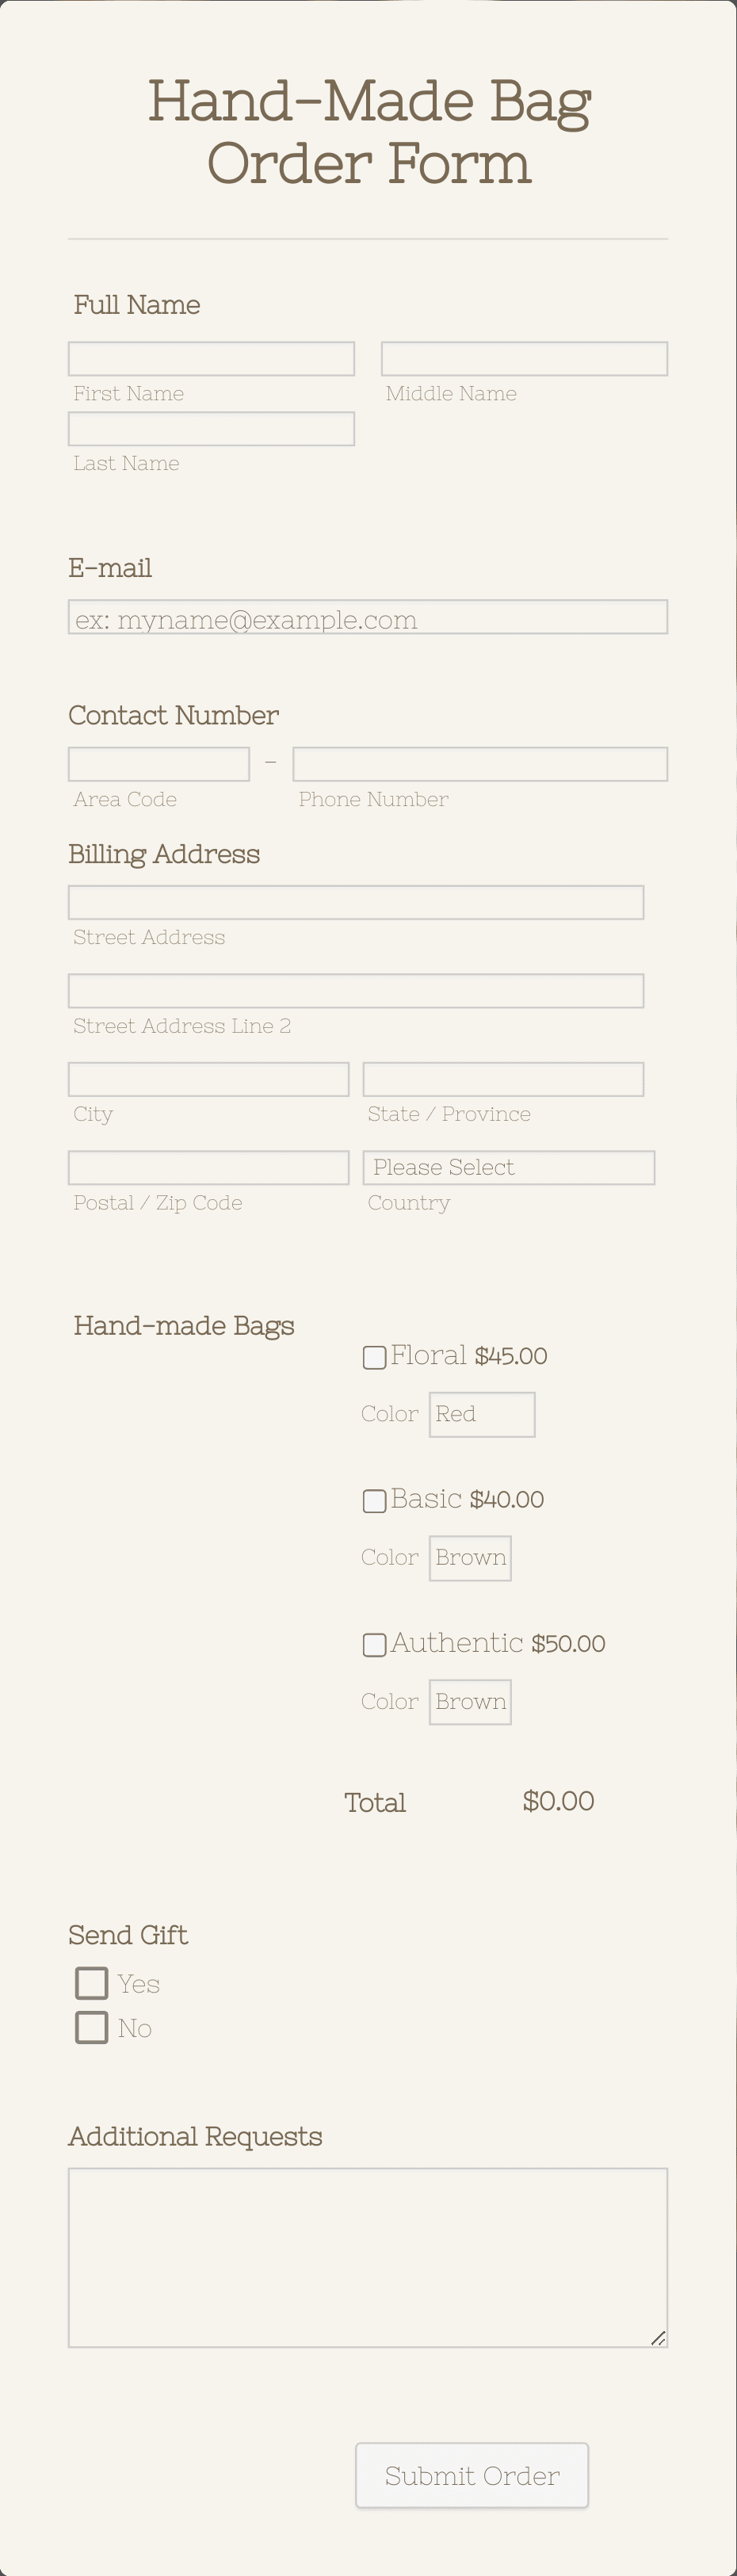This screenshot has width=737, height=2576.
Task: Select Yes under Send Gift
Action: 91,1982
